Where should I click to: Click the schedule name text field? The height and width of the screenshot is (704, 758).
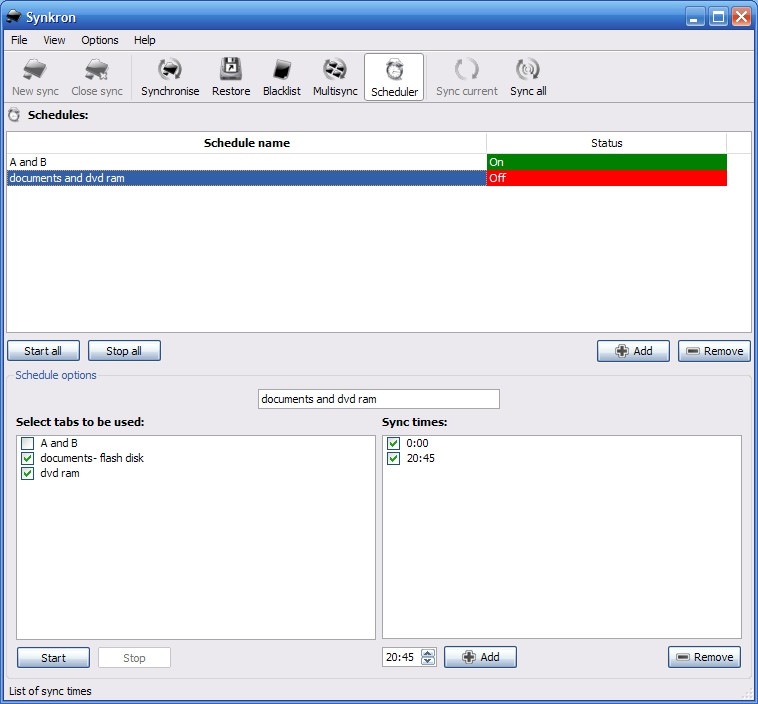click(x=379, y=399)
